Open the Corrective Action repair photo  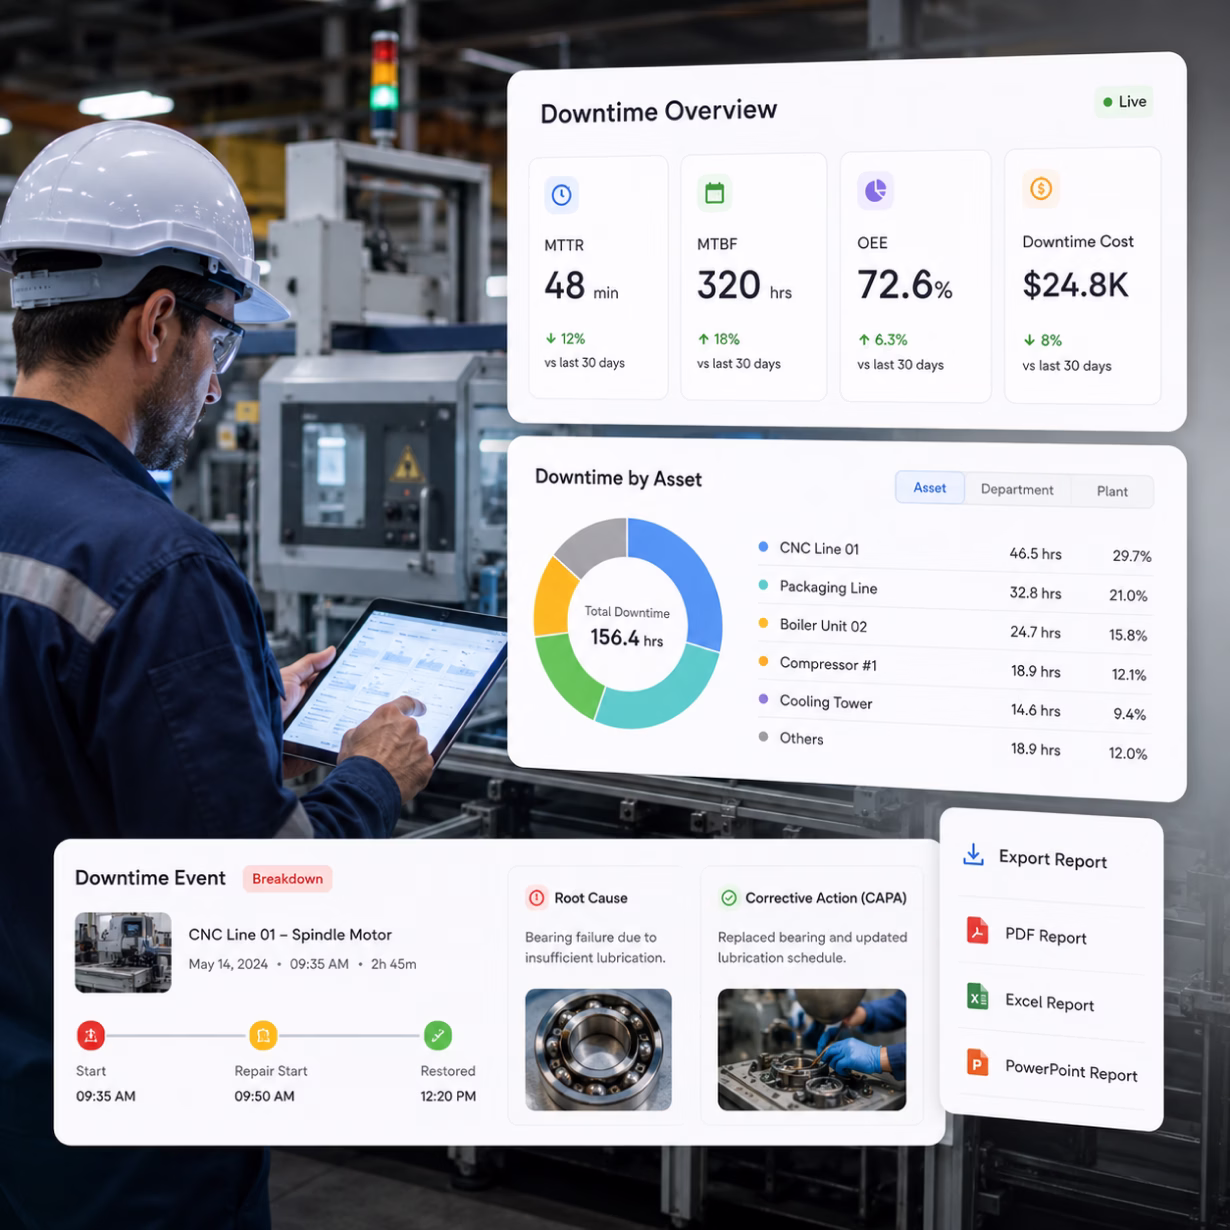[x=812, y=1050]
